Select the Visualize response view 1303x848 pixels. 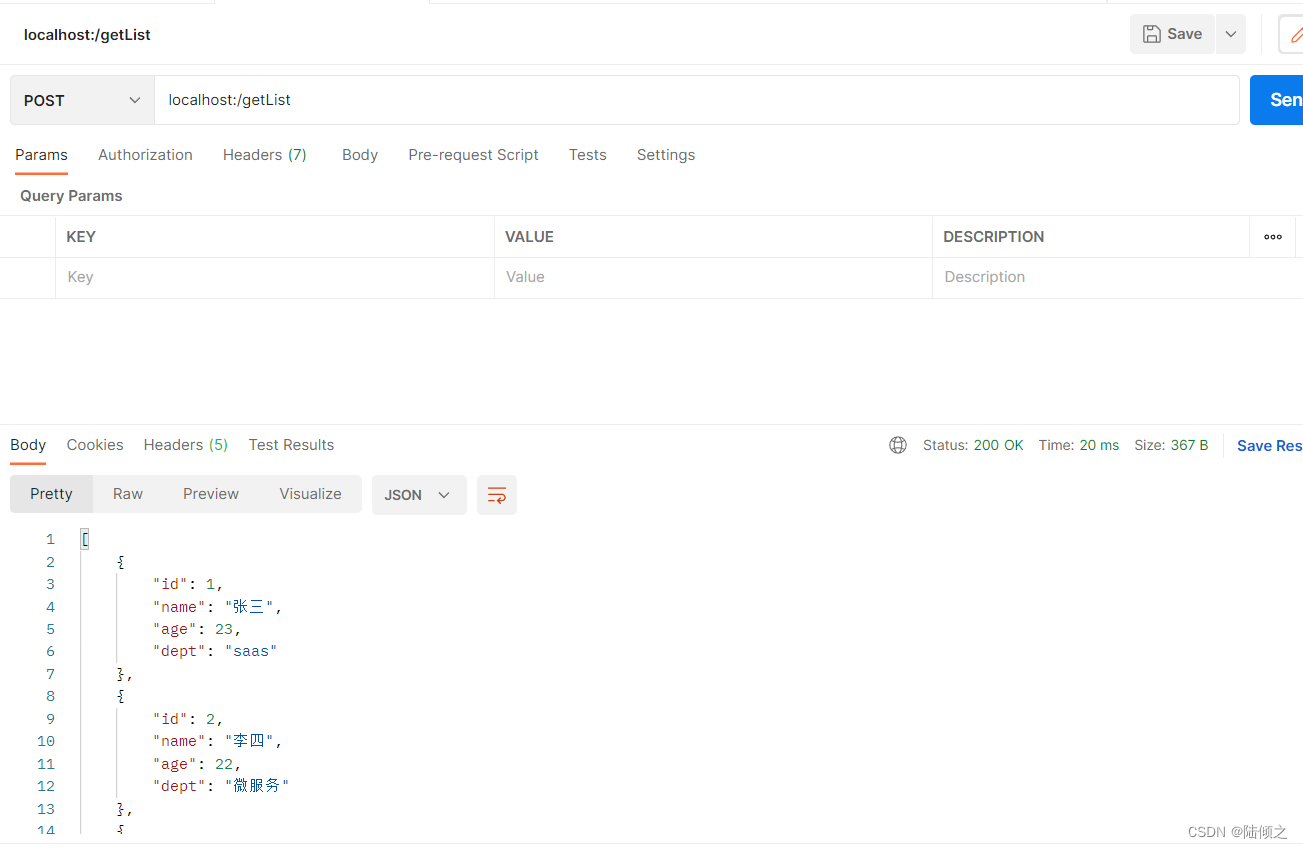click(x=310, y=494)
